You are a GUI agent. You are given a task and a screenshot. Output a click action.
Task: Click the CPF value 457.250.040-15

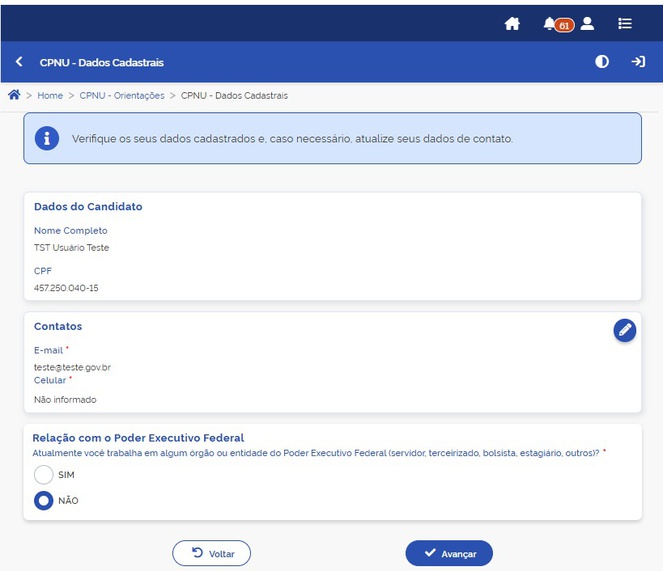[x=66, y=288]
